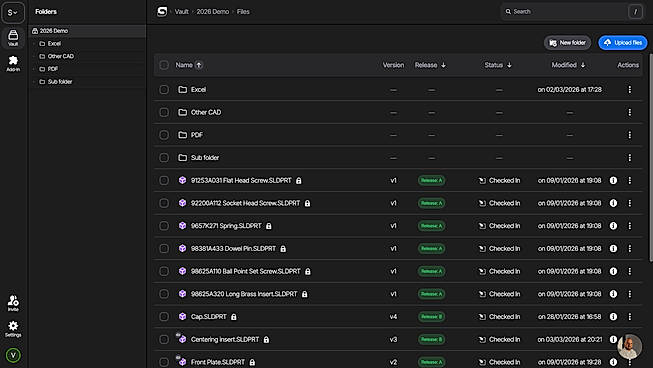The width and height of the screenshot is (653, 368).
Task: Click lock icon on Socket Head Screw
Action: pyautogui.click(x=307, y=203)
